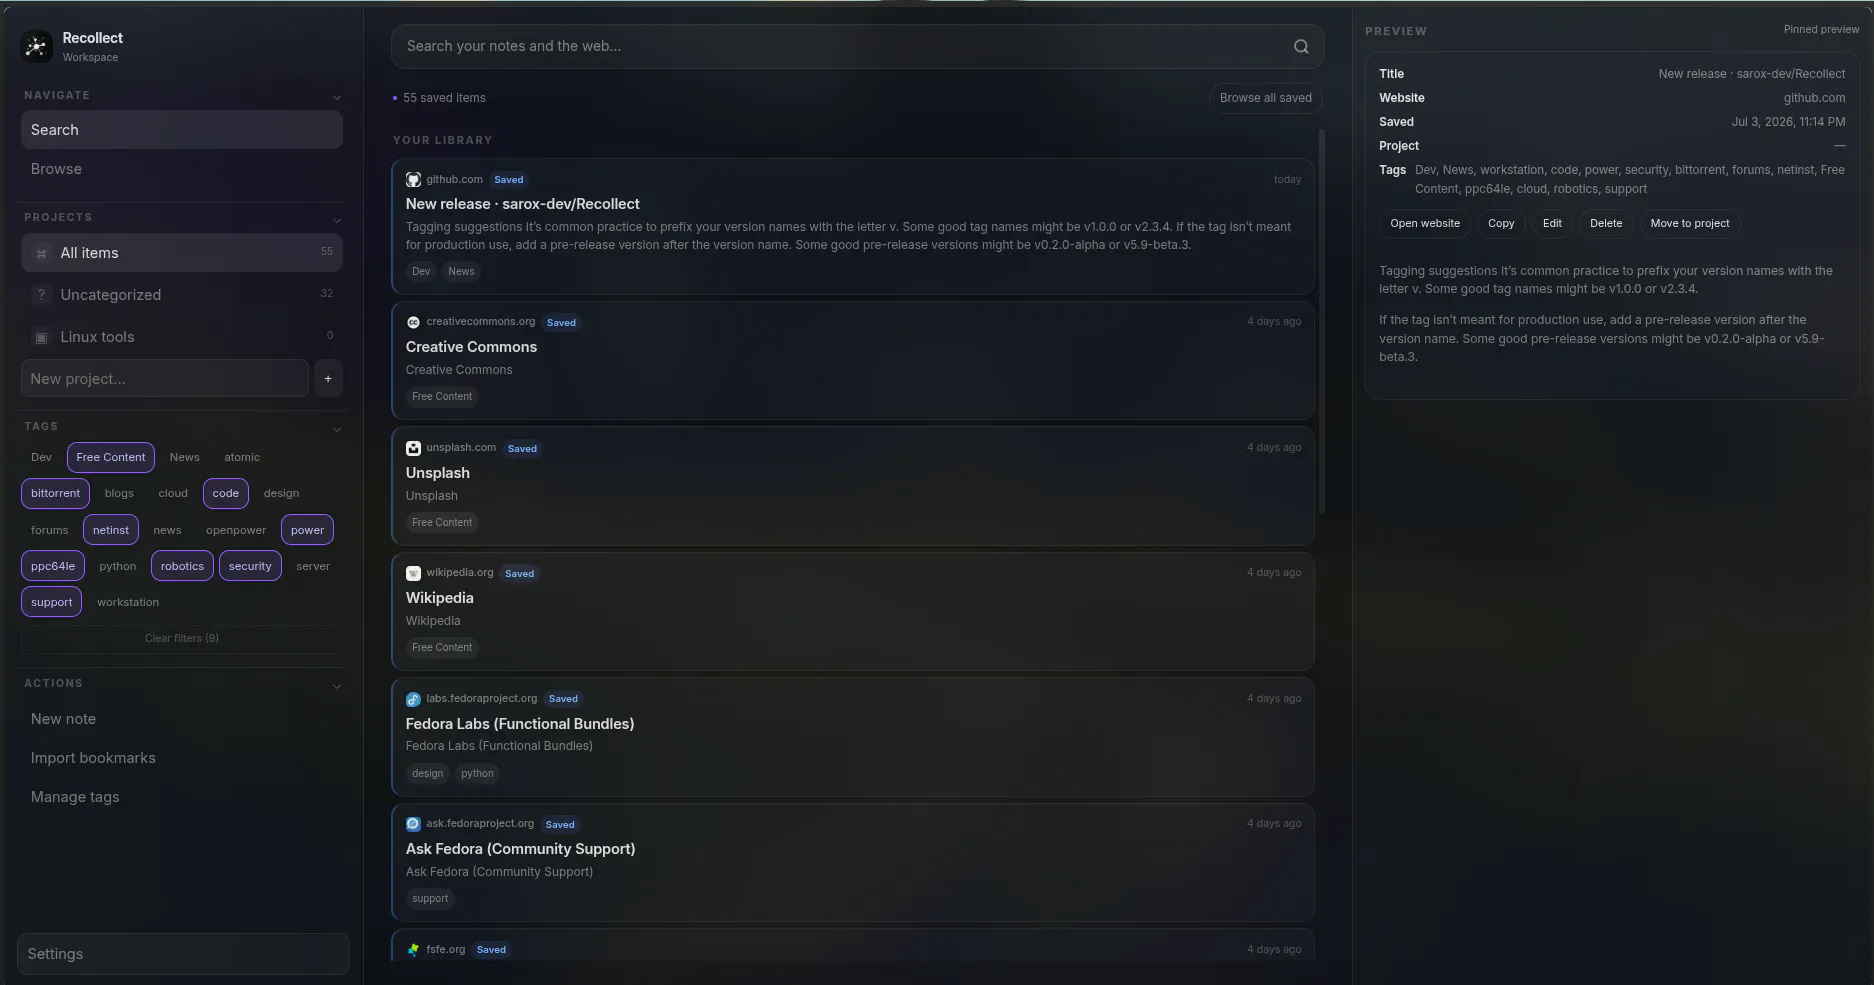Click Open website in preview
Image resolution: width=1874 pixels, height=985 pixels.
(x=1424, y=224)
